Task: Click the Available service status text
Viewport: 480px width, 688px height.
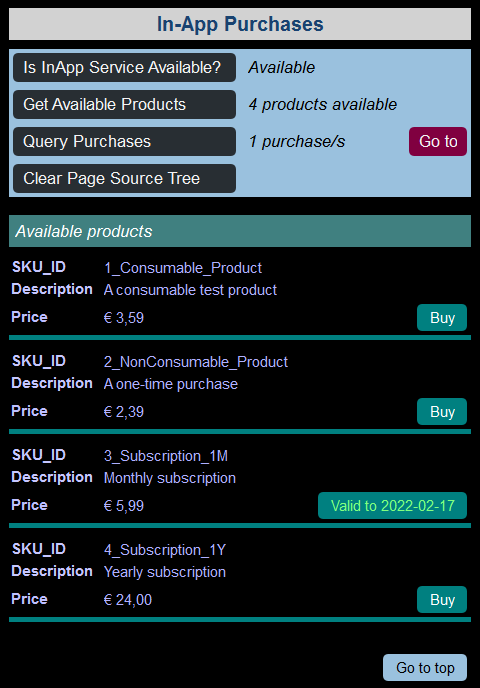Action: coord(282,68)
